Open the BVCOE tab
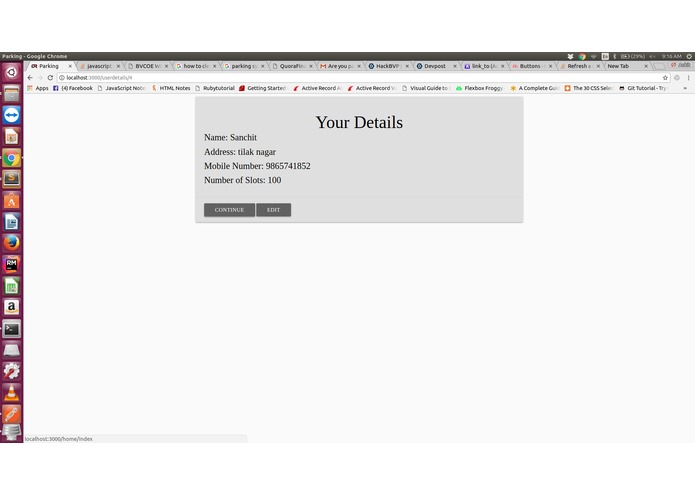Image resolution: width=695 pixels, height=494 pixels. pos(148,66)
